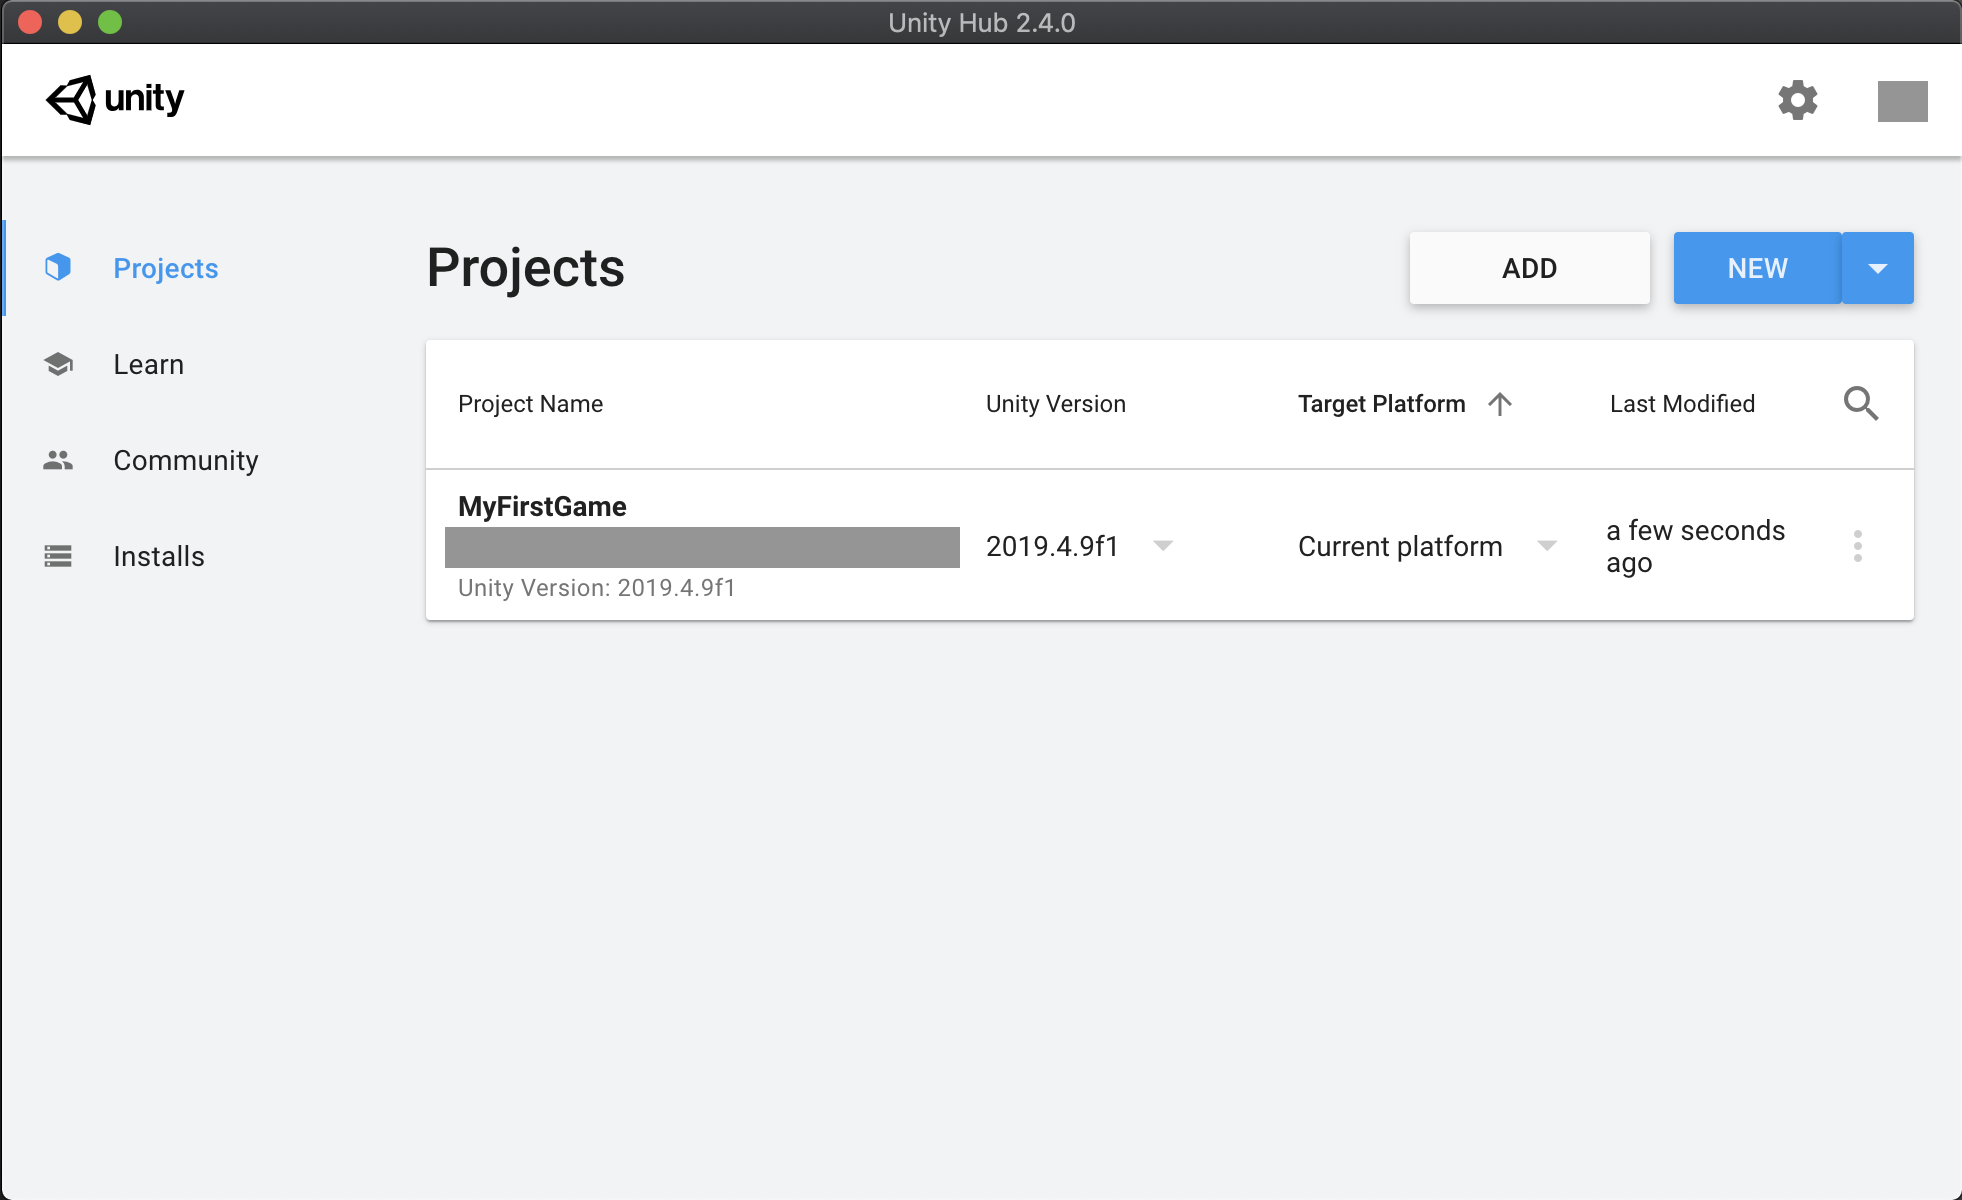Open MyFirstGame three-dot options menu
Screen dimensions: 1962x1200
1857,546
